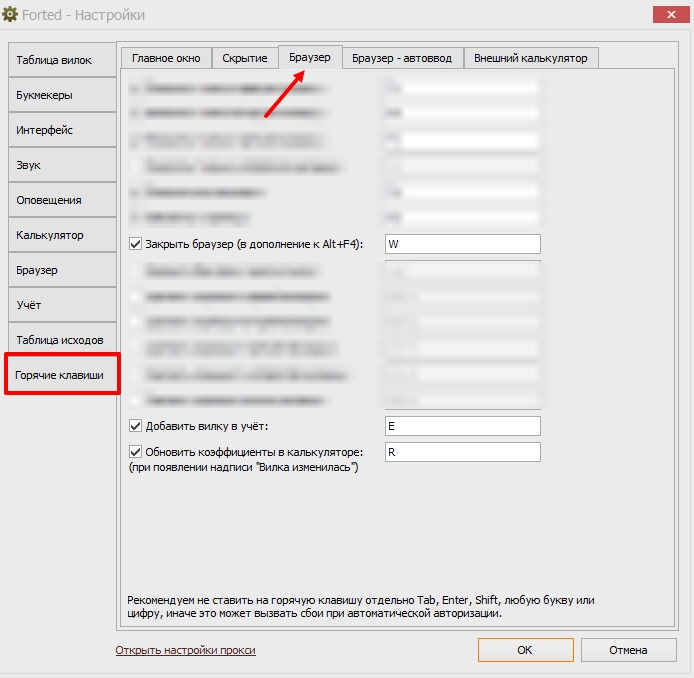
Task: Go to the Звук settings section
Action: (x=62, y=165)
